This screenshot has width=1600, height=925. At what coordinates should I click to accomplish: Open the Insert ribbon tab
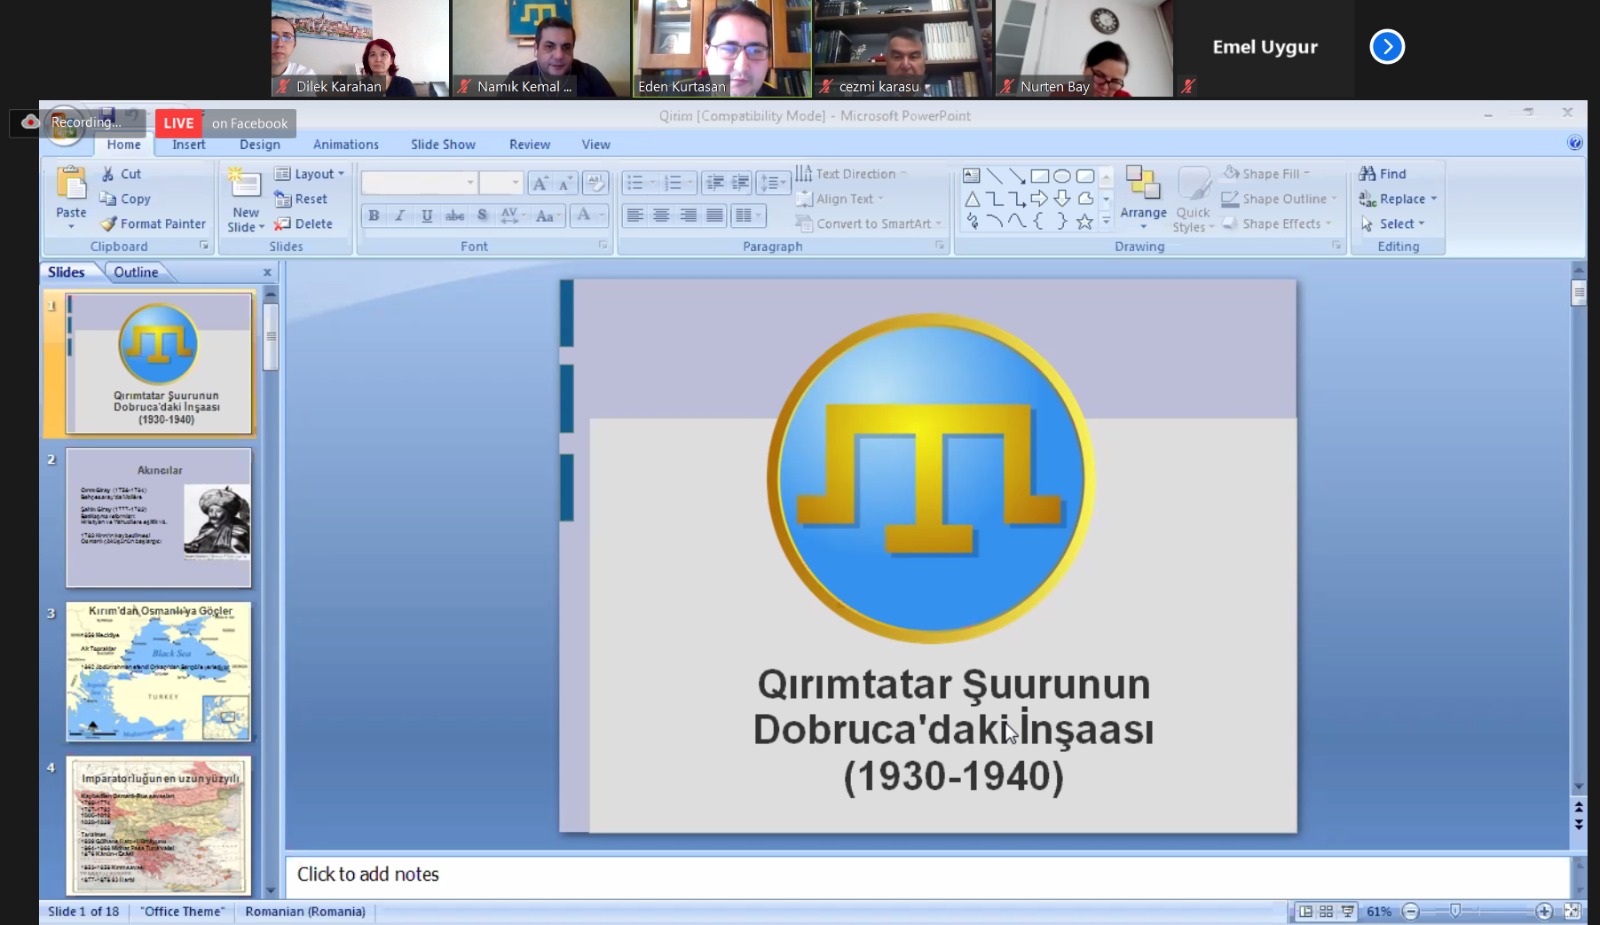coord(188,145)
